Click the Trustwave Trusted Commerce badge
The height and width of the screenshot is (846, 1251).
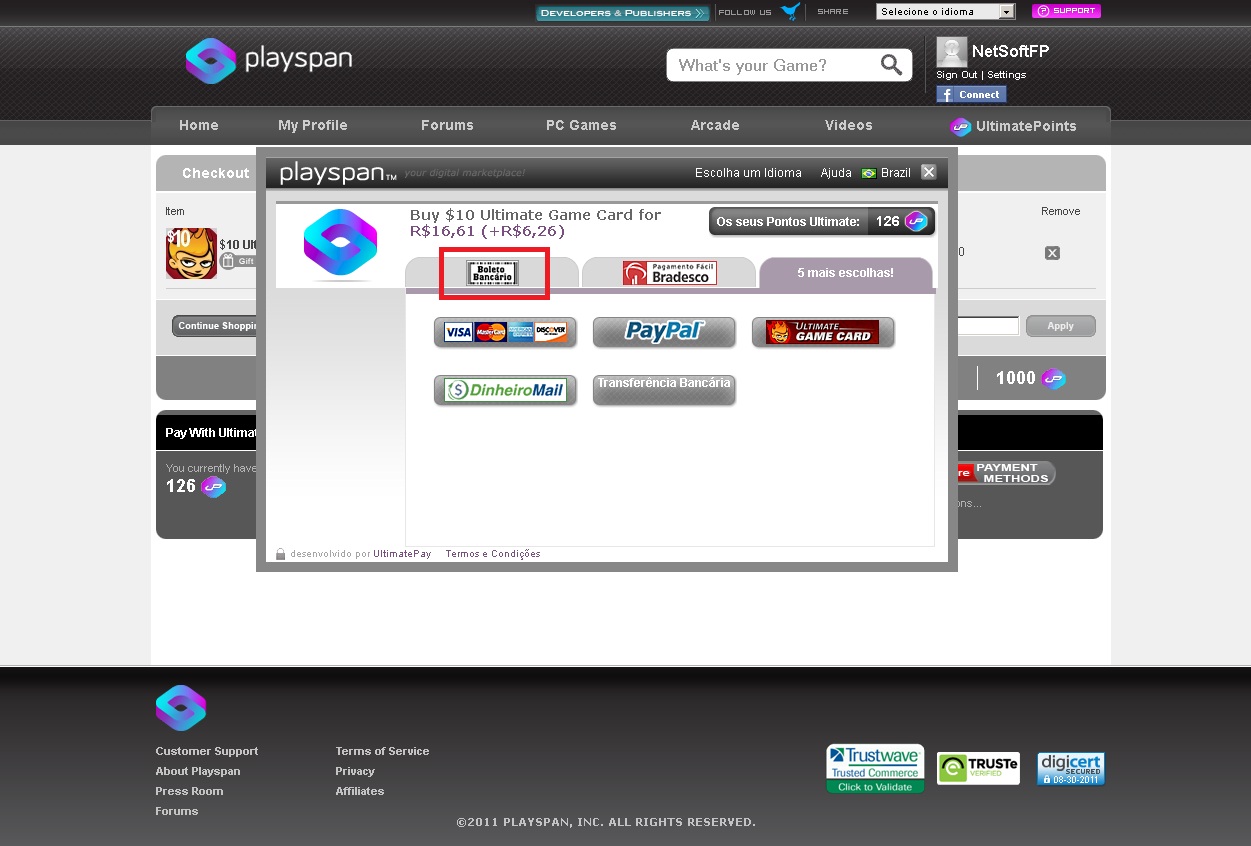875,769
